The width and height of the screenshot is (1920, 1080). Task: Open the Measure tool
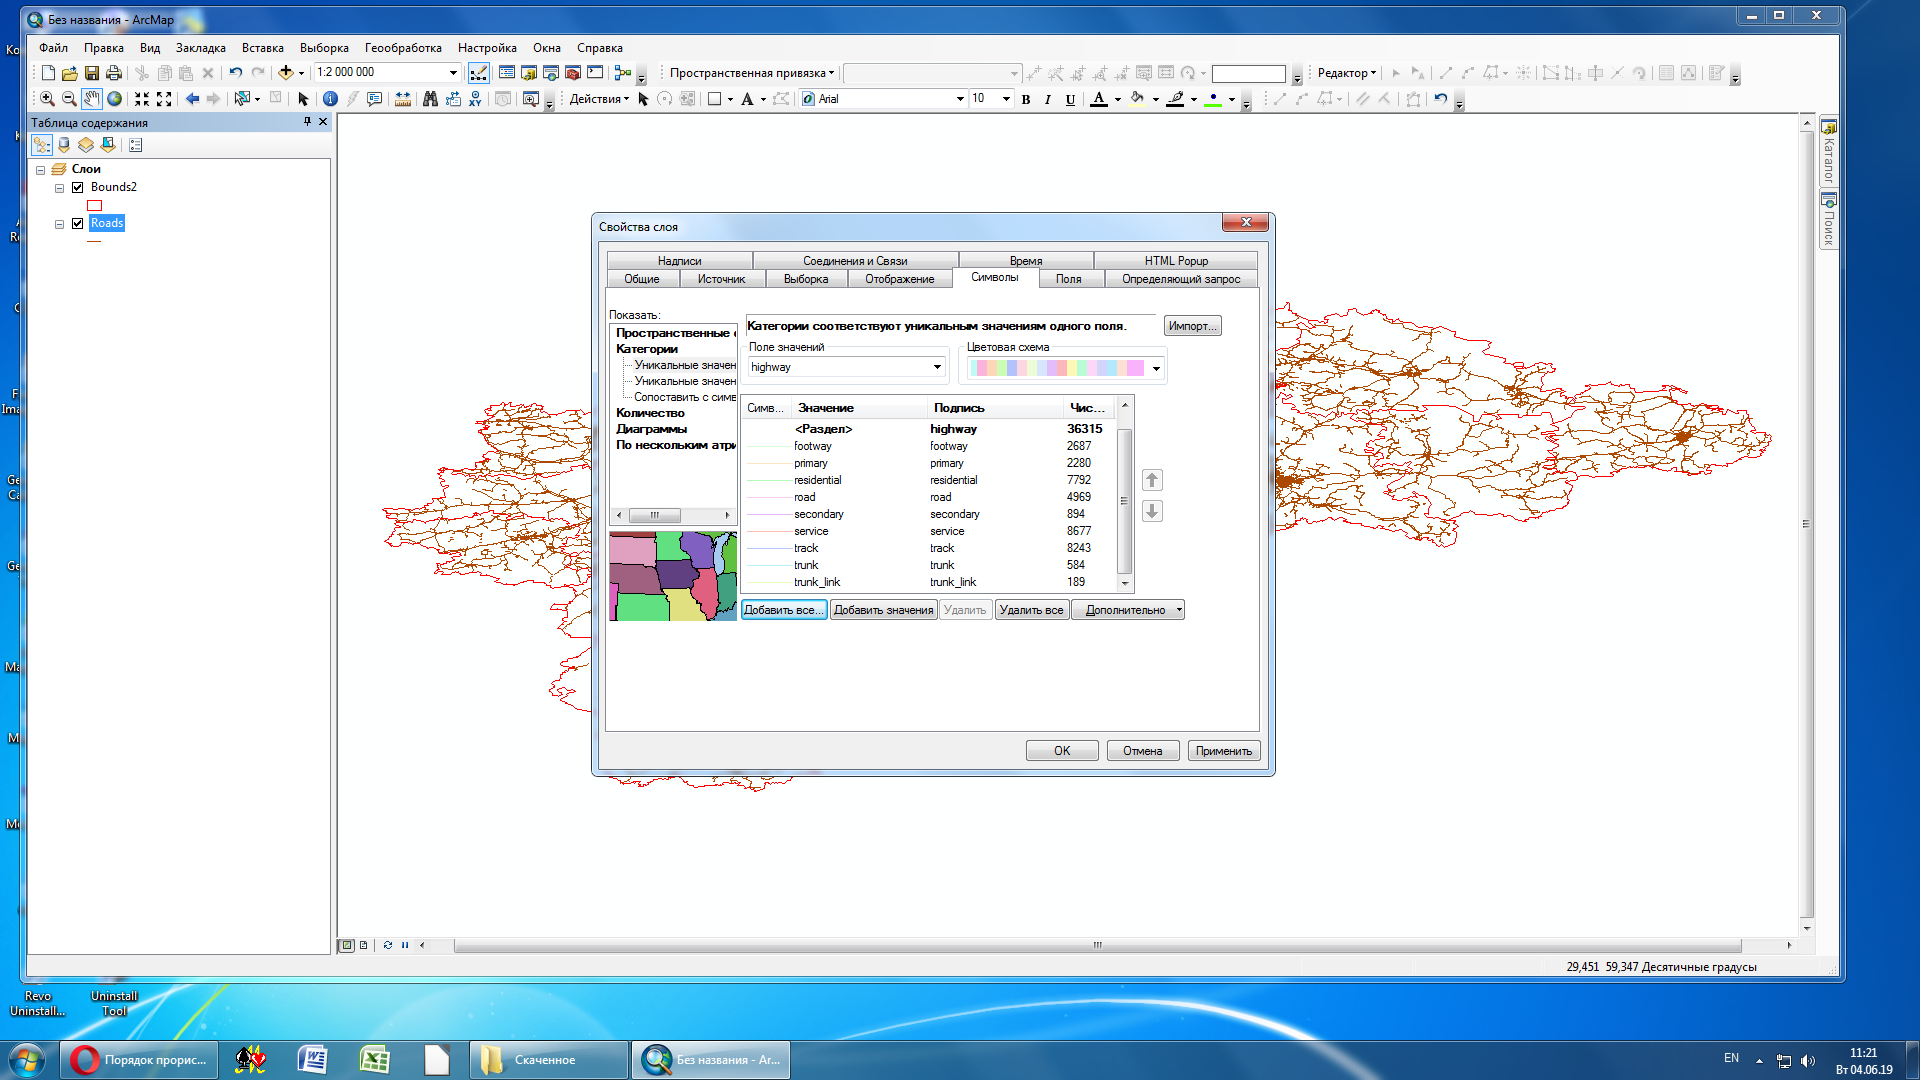(402, 99)
